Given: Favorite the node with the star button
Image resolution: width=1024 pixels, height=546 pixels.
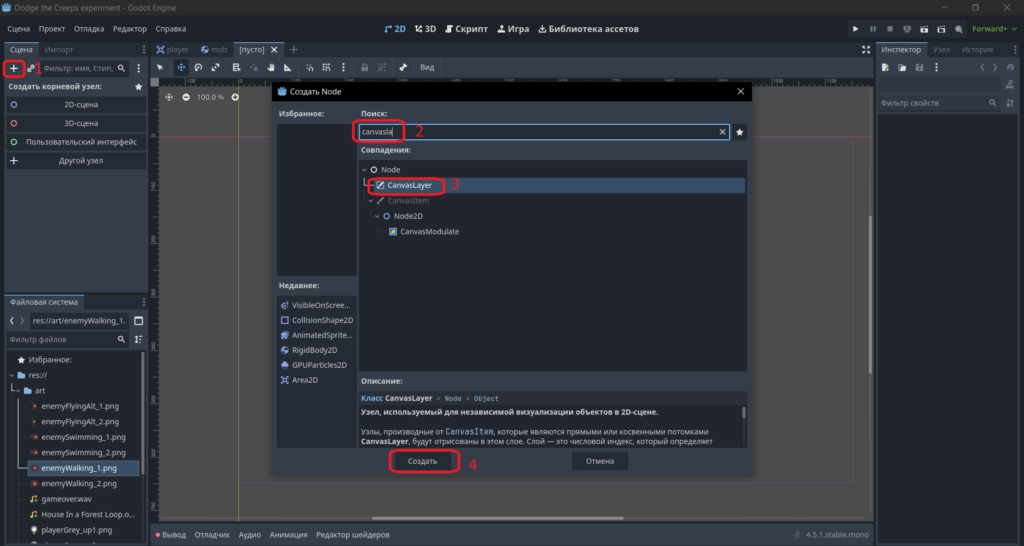Looking at the screenshot, I should point(739,132).
